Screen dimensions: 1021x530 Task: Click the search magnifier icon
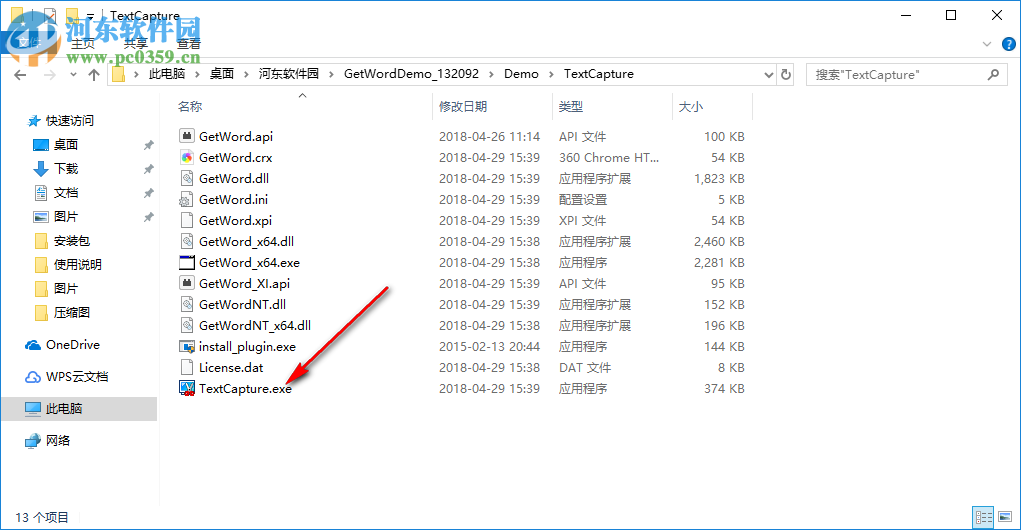[993, 74]
